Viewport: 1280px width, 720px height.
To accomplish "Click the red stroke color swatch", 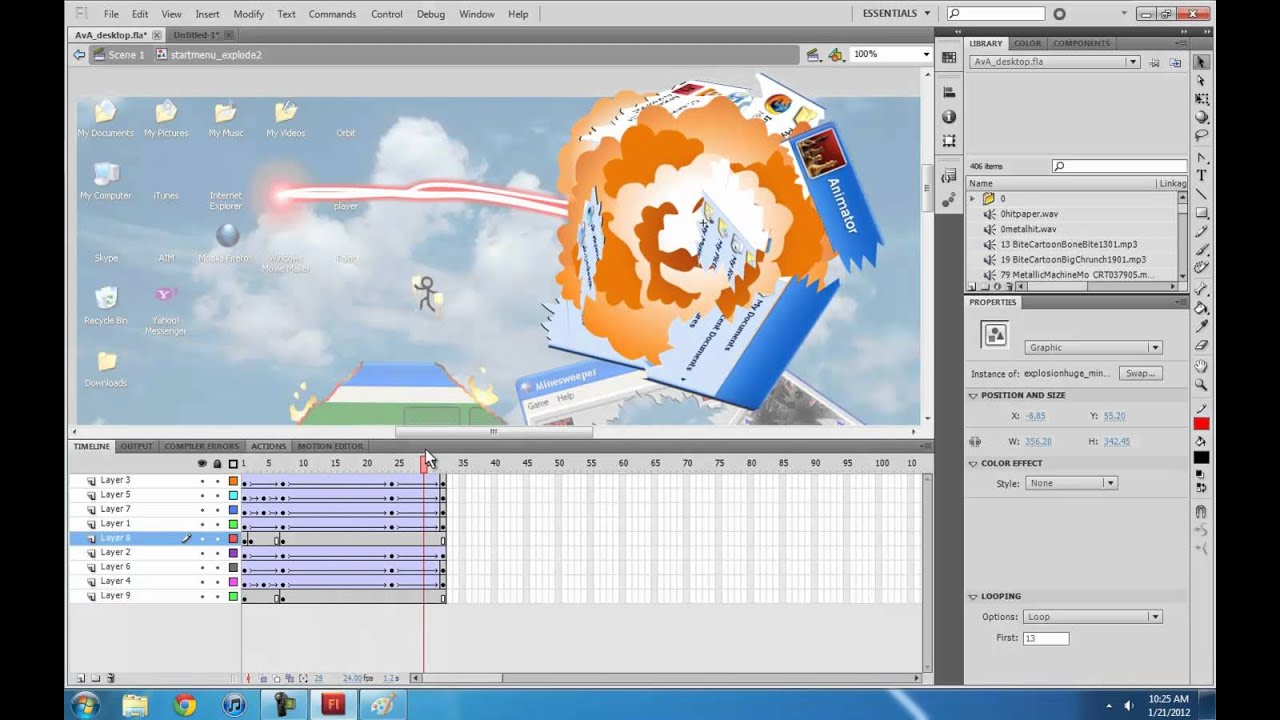I will (1201, 424).
